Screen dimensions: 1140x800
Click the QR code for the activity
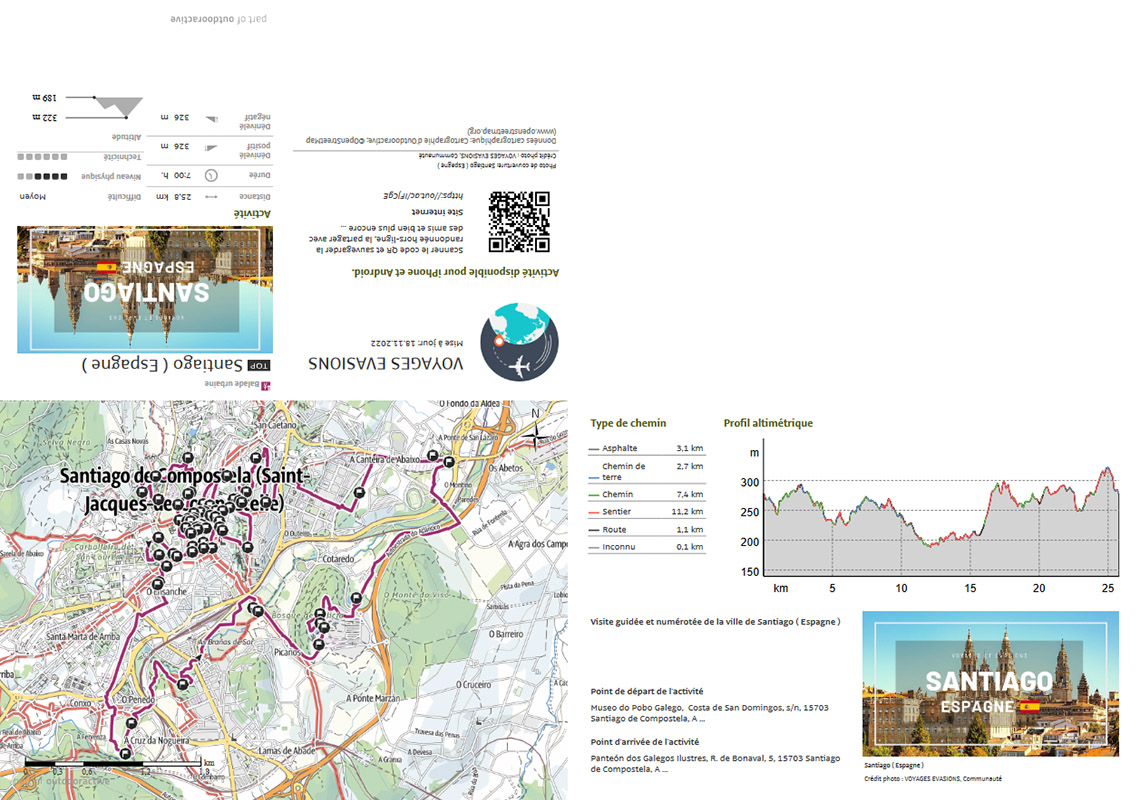coord(519,222)
